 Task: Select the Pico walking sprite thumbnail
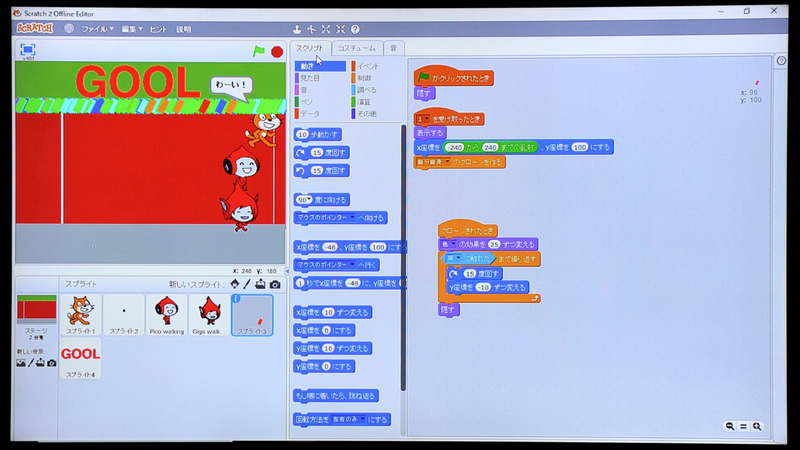[166, 315]
